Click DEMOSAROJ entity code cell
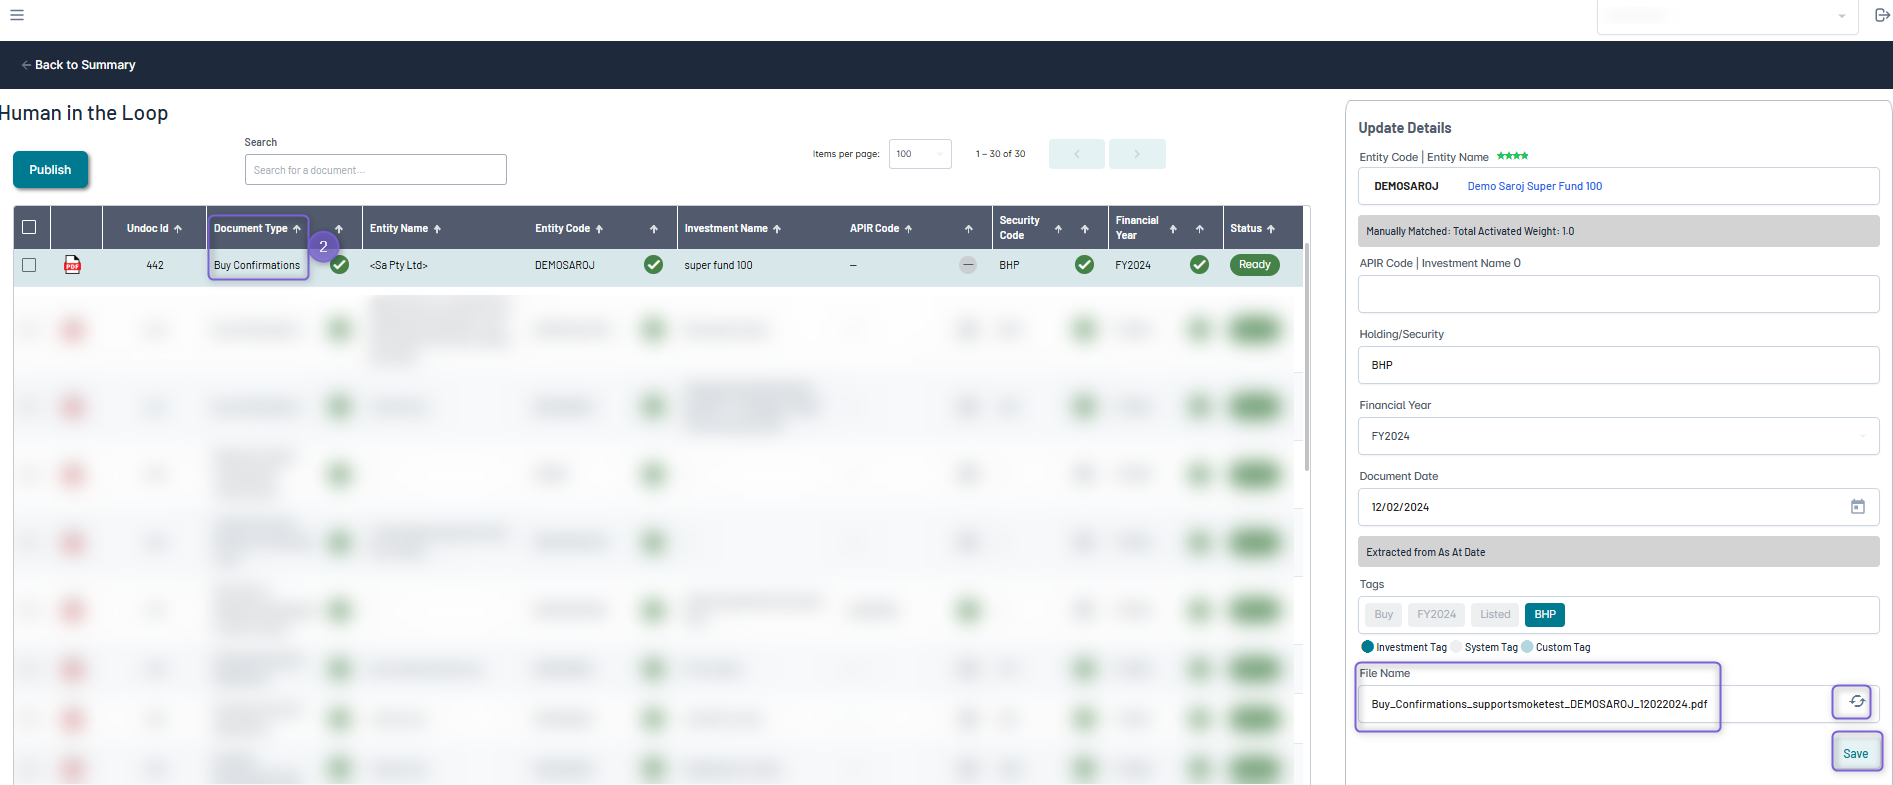The height and width of the screenshot is (785, 1893). 565,265
